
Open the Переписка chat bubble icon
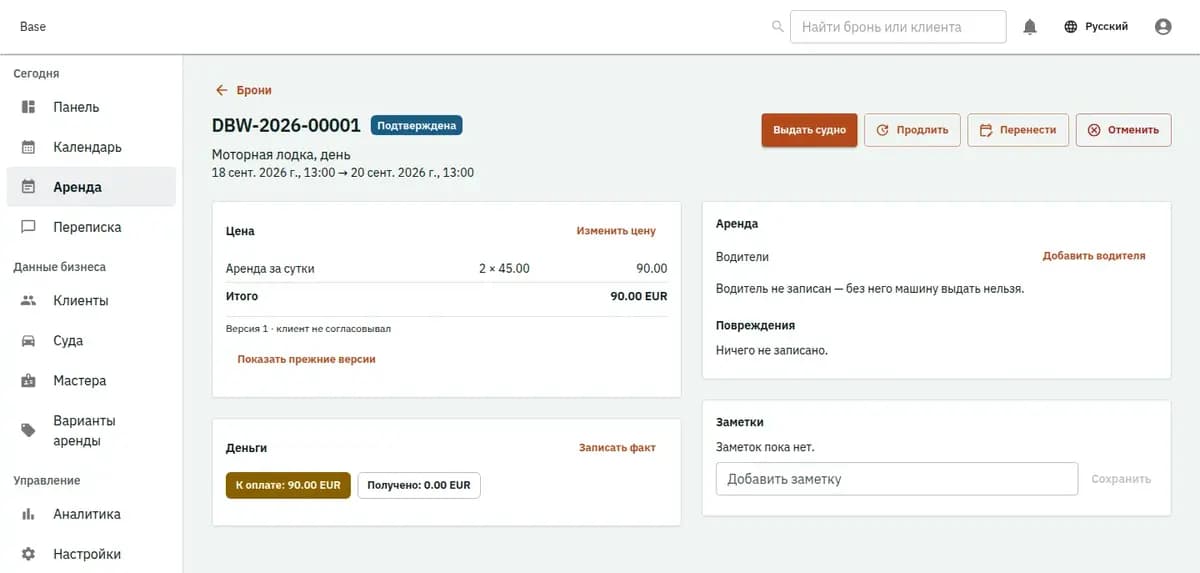coord(29,227)
